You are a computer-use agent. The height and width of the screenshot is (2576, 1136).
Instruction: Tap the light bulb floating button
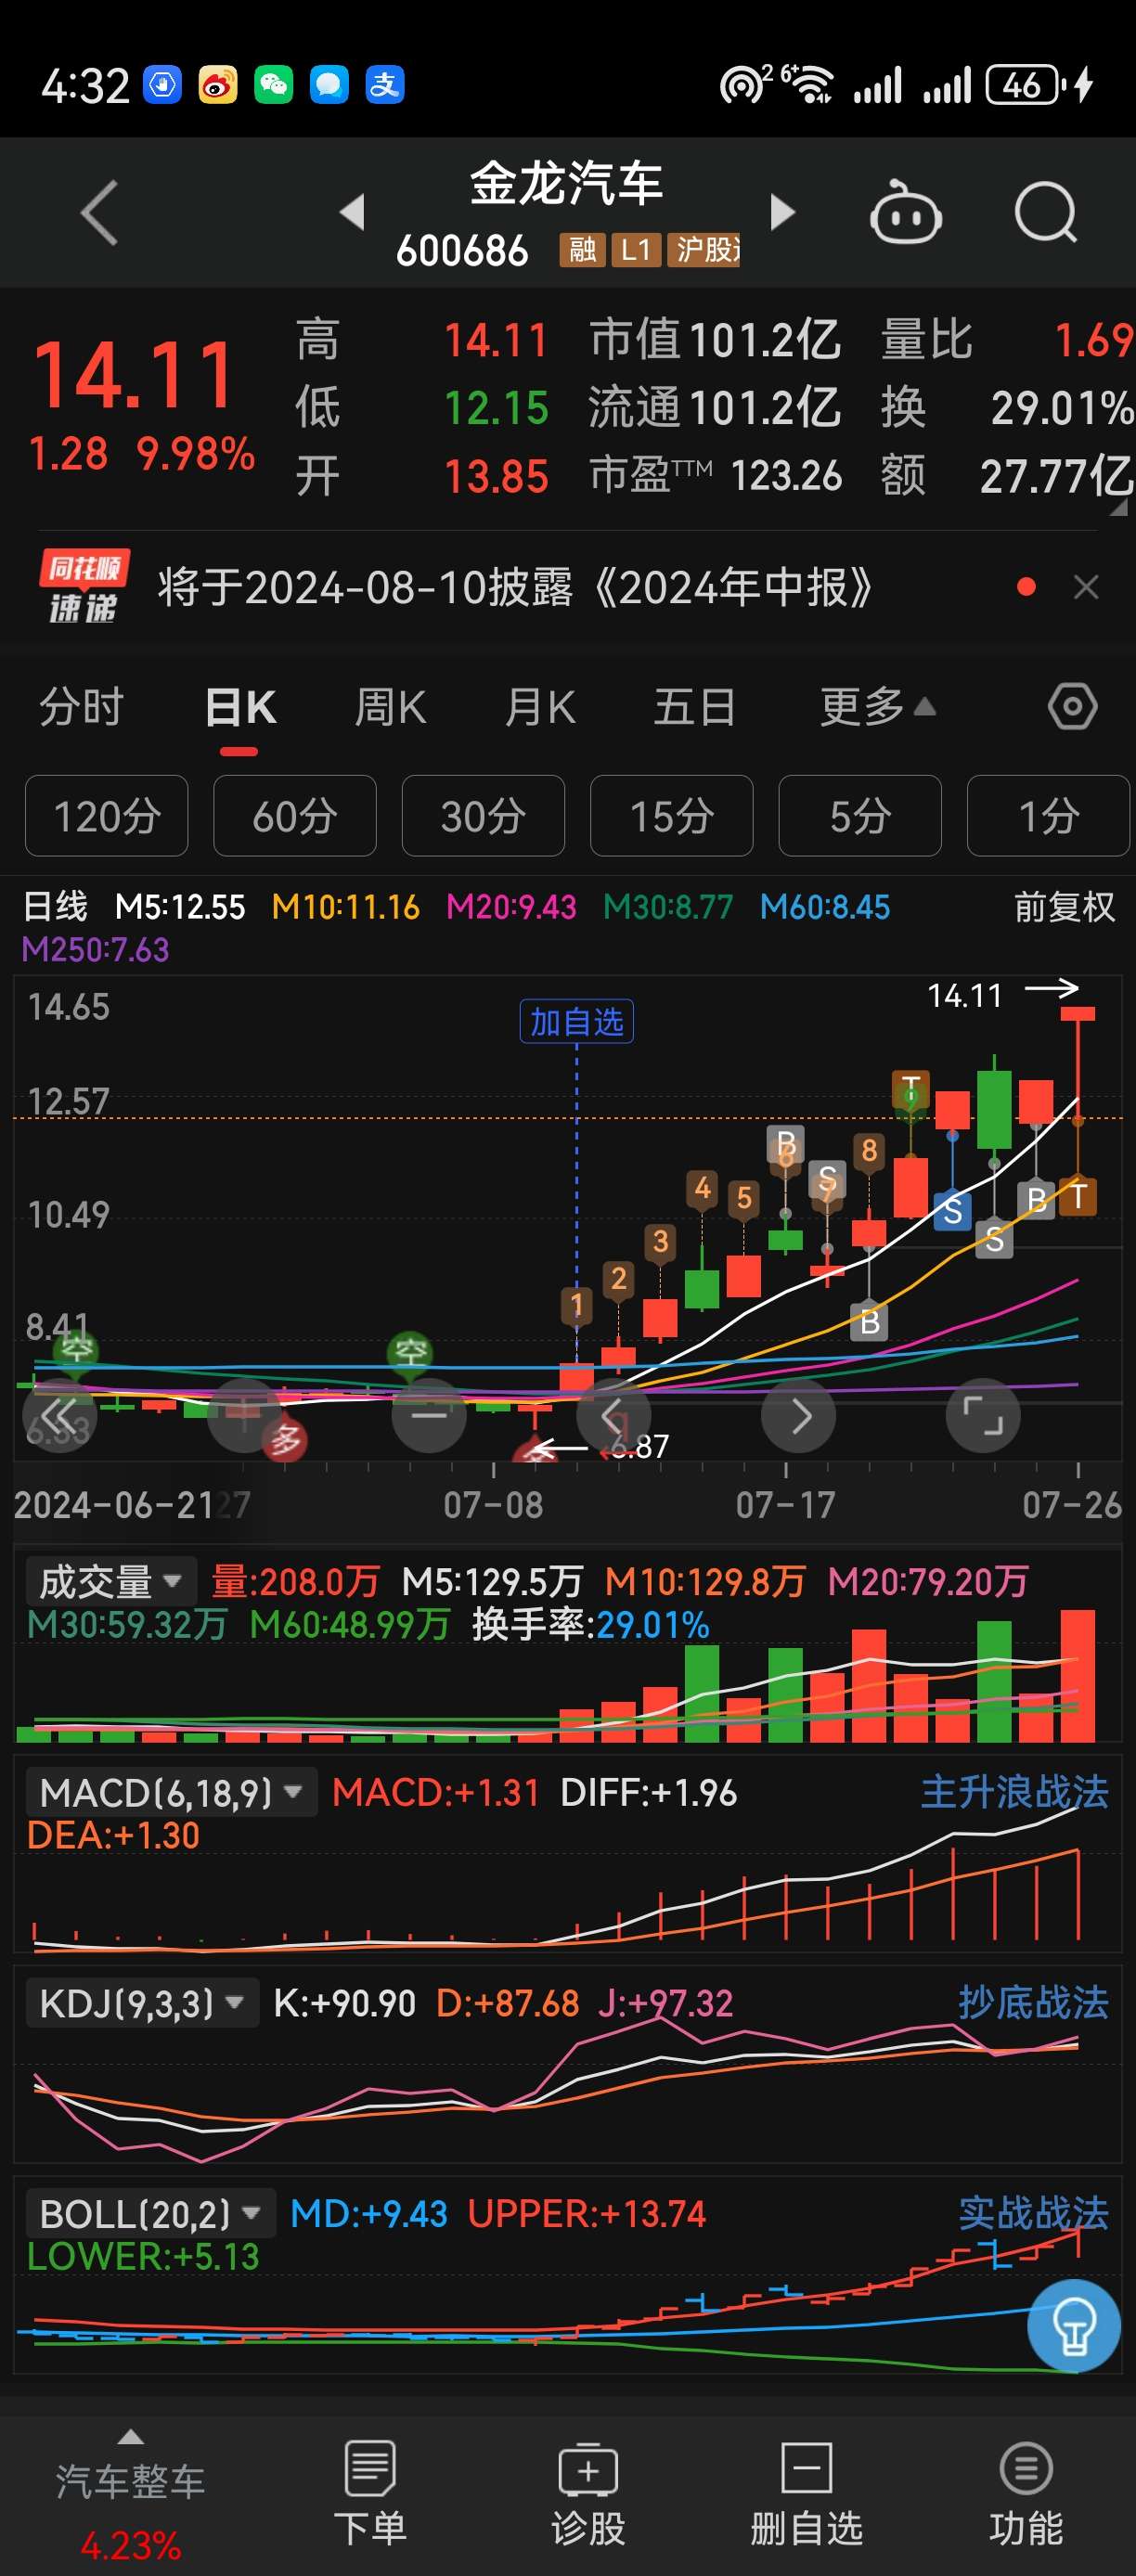pyautogui.click(x=1074, y=2326)
